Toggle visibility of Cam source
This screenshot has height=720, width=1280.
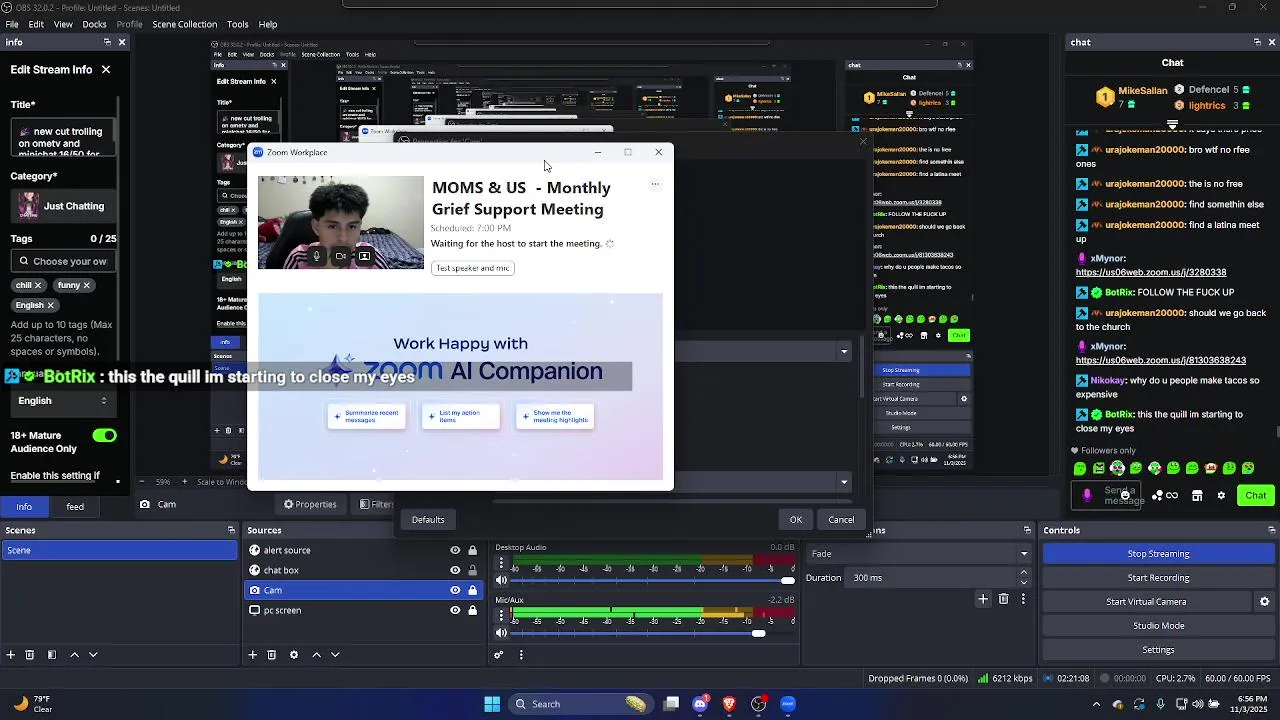(x=455, y=590)
